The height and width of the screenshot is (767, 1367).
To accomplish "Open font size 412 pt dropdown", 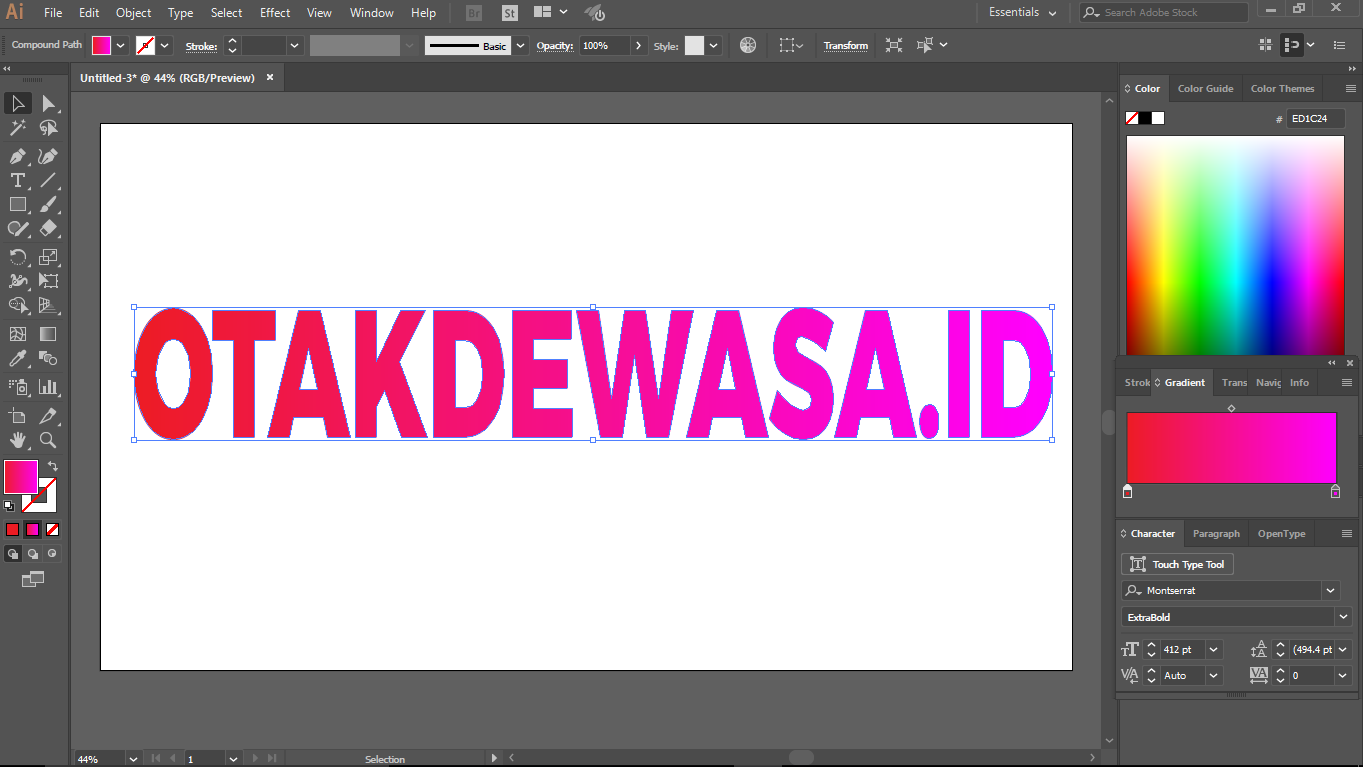I will tap(1214, 649).
